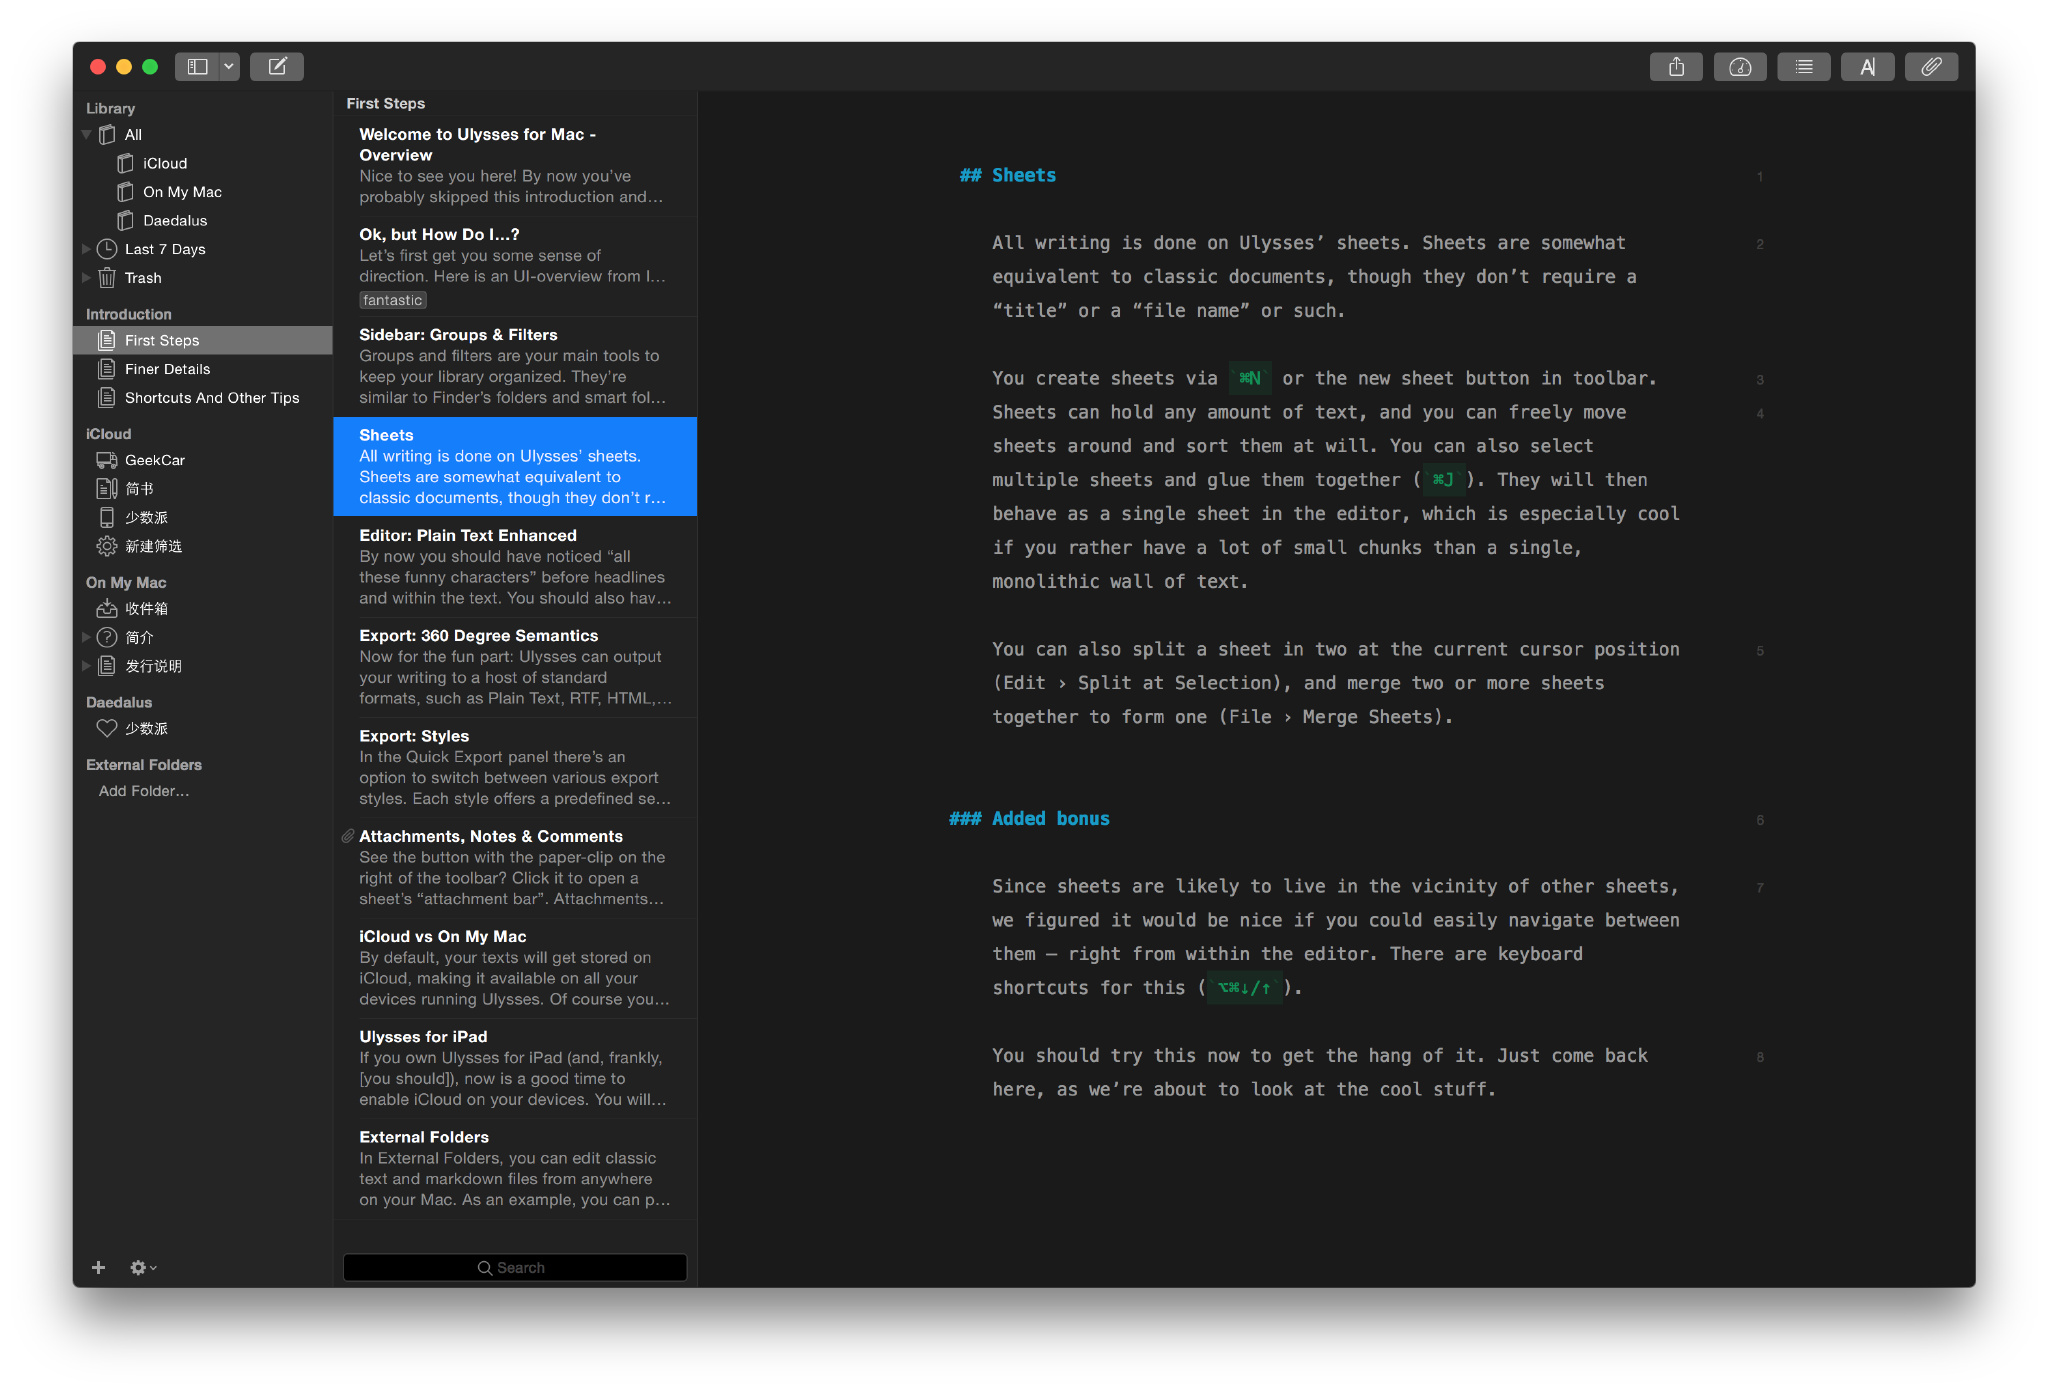Open the sidebar view dropdown arrow

(x=228, y=66)
